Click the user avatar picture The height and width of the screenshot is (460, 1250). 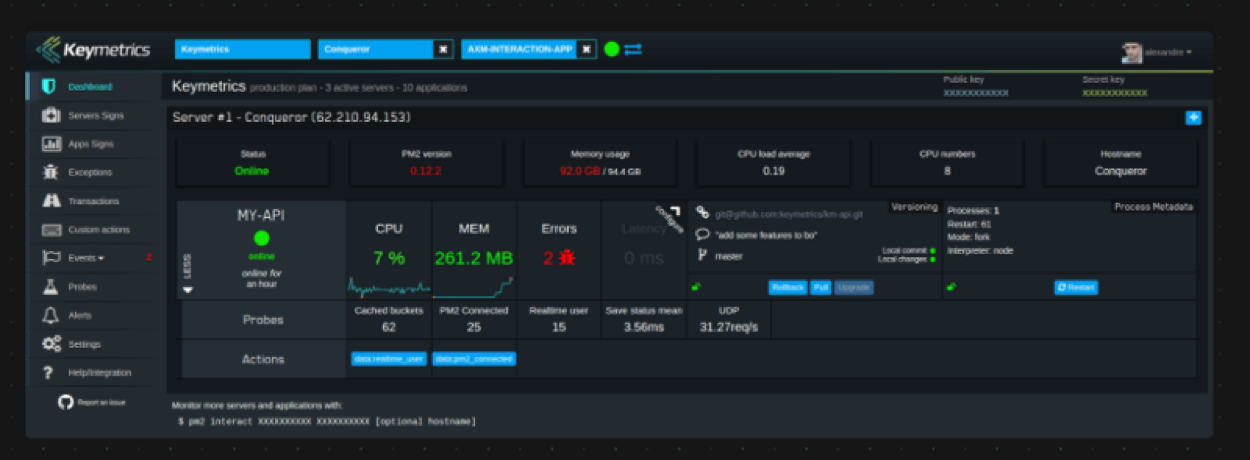(1131, 52)
